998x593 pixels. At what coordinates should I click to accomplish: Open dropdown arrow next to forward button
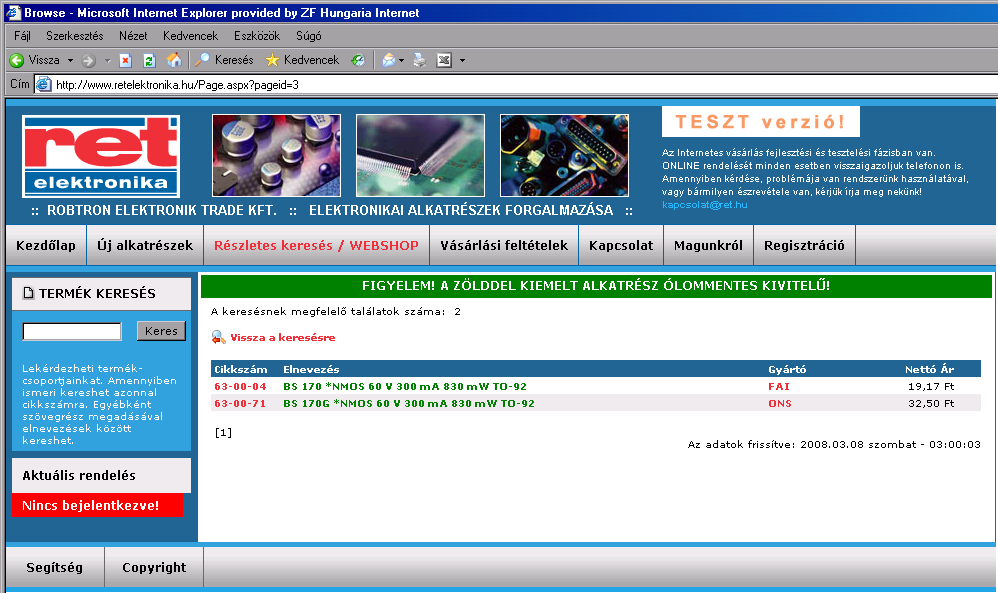pos(108,60)
